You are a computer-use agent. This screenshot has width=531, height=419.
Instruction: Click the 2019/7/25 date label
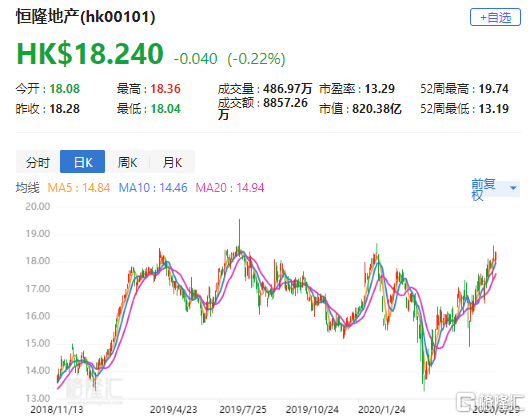[x=243, y=410]
